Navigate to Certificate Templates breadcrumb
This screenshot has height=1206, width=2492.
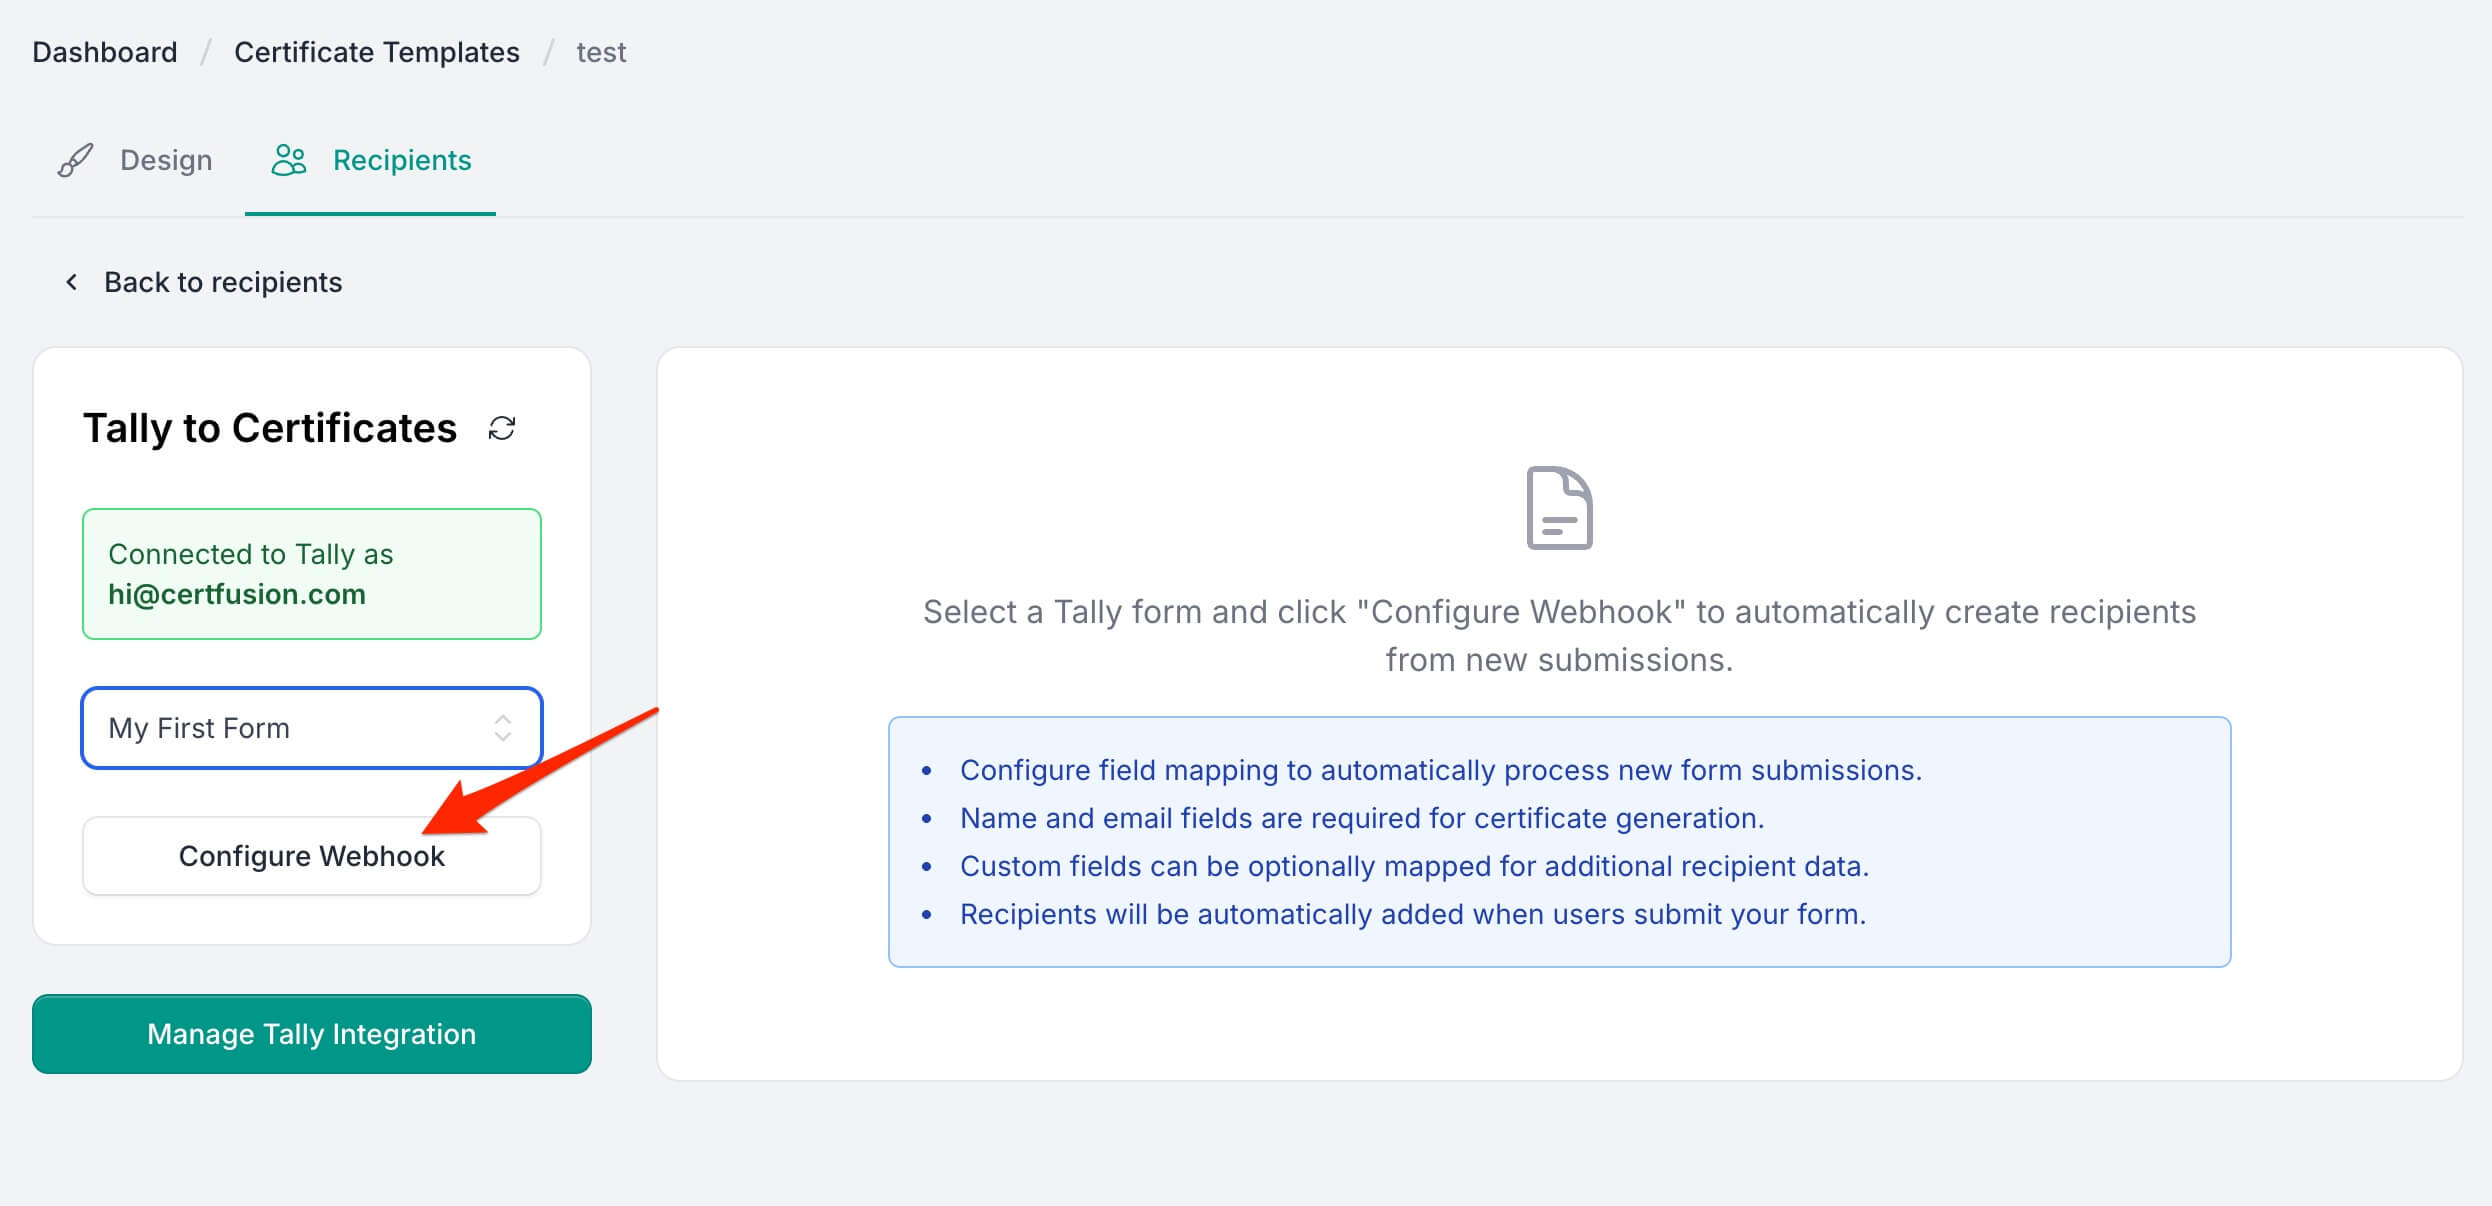[376, 52]
